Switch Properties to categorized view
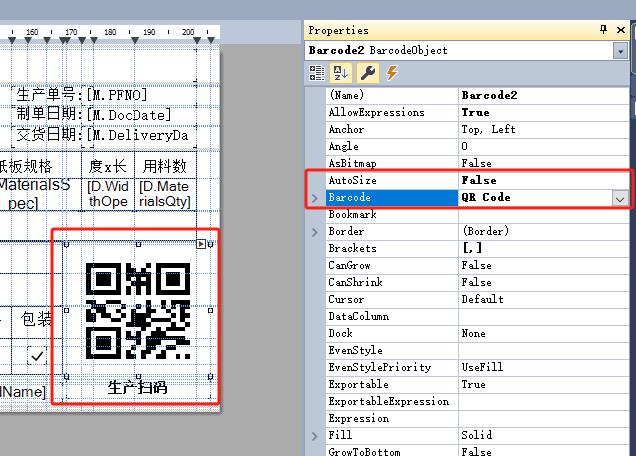Viewport: 636px width, 456px height. 317,73
